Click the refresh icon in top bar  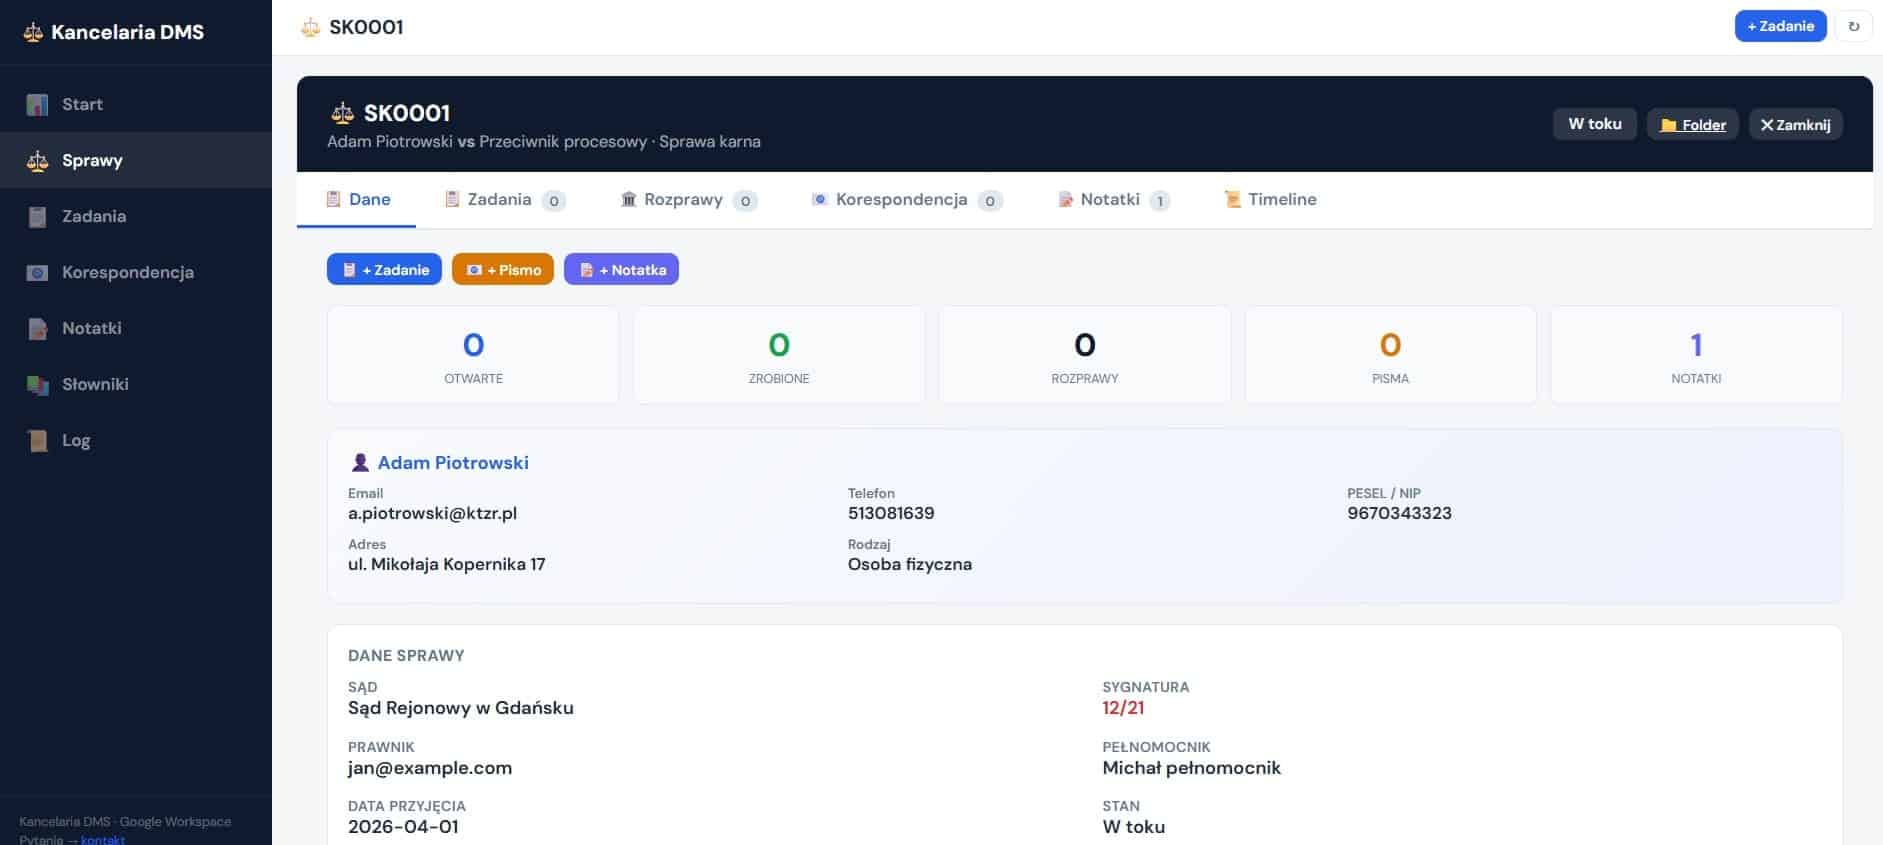coord(1853,27)
